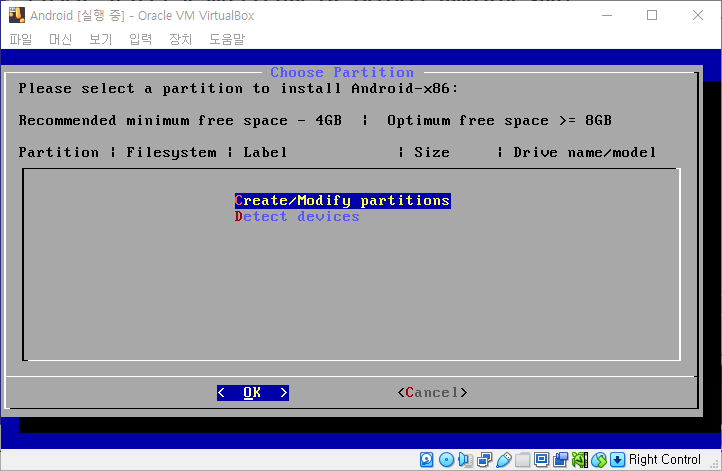Viewport: 722px width, 471px height.
Task: Open the 파일 menu
Action: click(x=21, y=39)
